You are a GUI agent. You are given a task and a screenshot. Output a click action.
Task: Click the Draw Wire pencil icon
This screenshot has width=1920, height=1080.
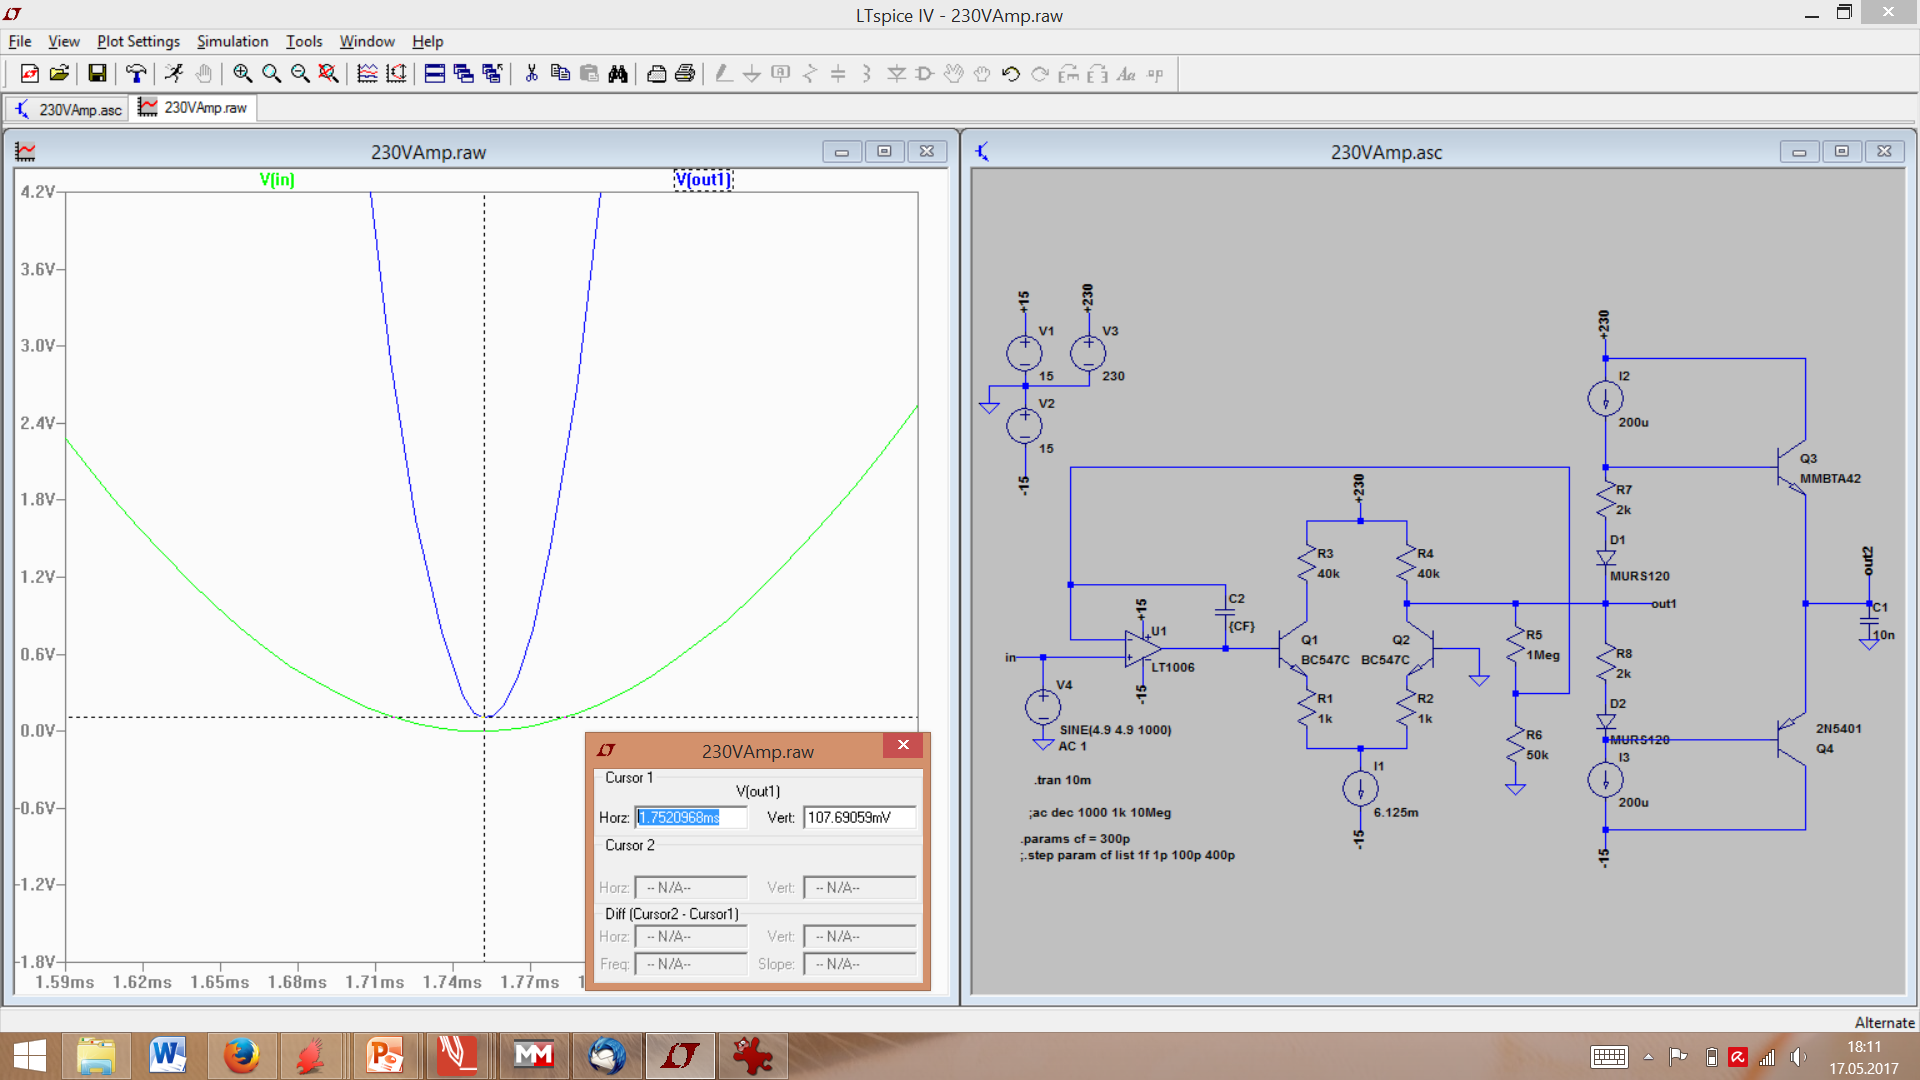[723, 73]
